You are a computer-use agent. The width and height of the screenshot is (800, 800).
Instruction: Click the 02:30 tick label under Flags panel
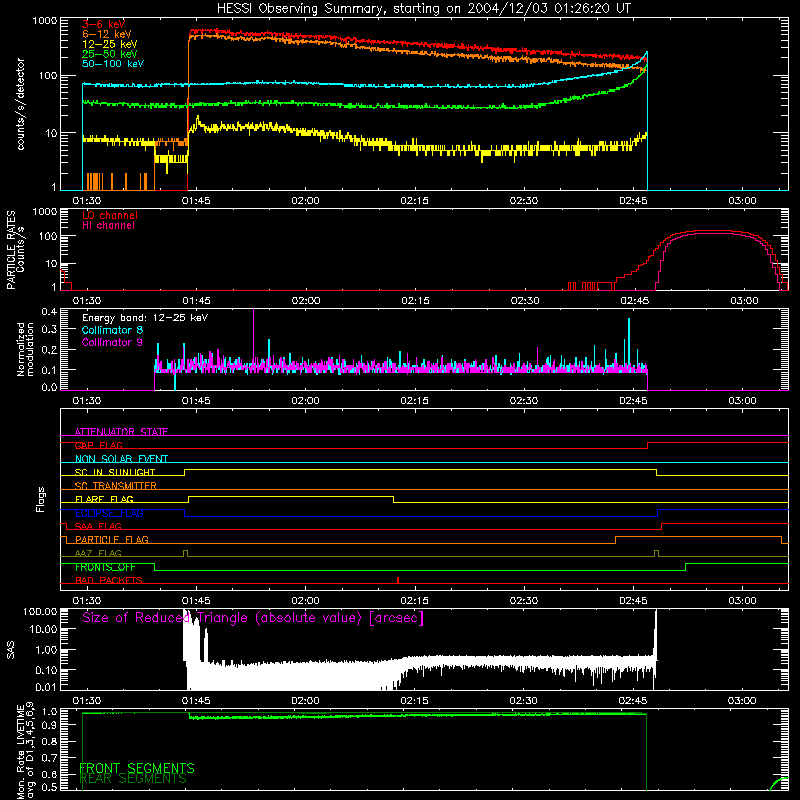[x=524, y=601]
